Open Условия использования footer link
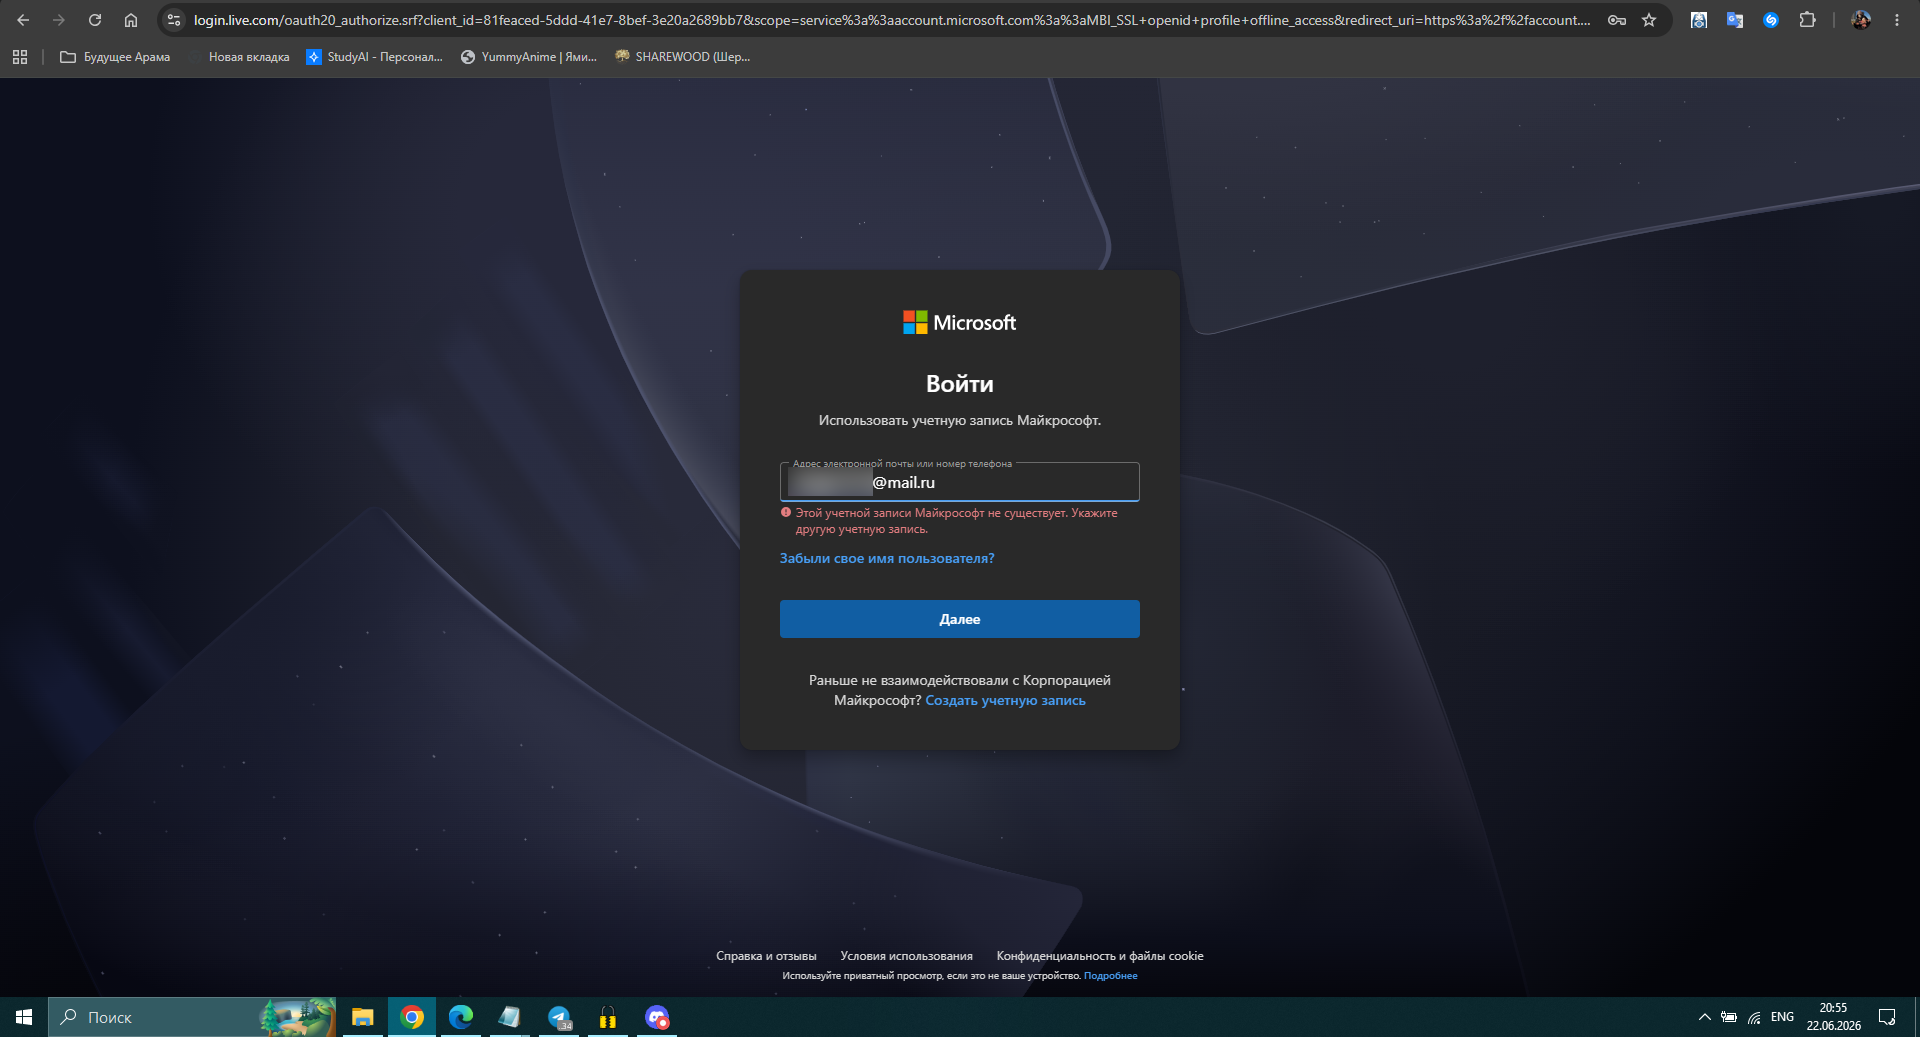 point(906,956)
